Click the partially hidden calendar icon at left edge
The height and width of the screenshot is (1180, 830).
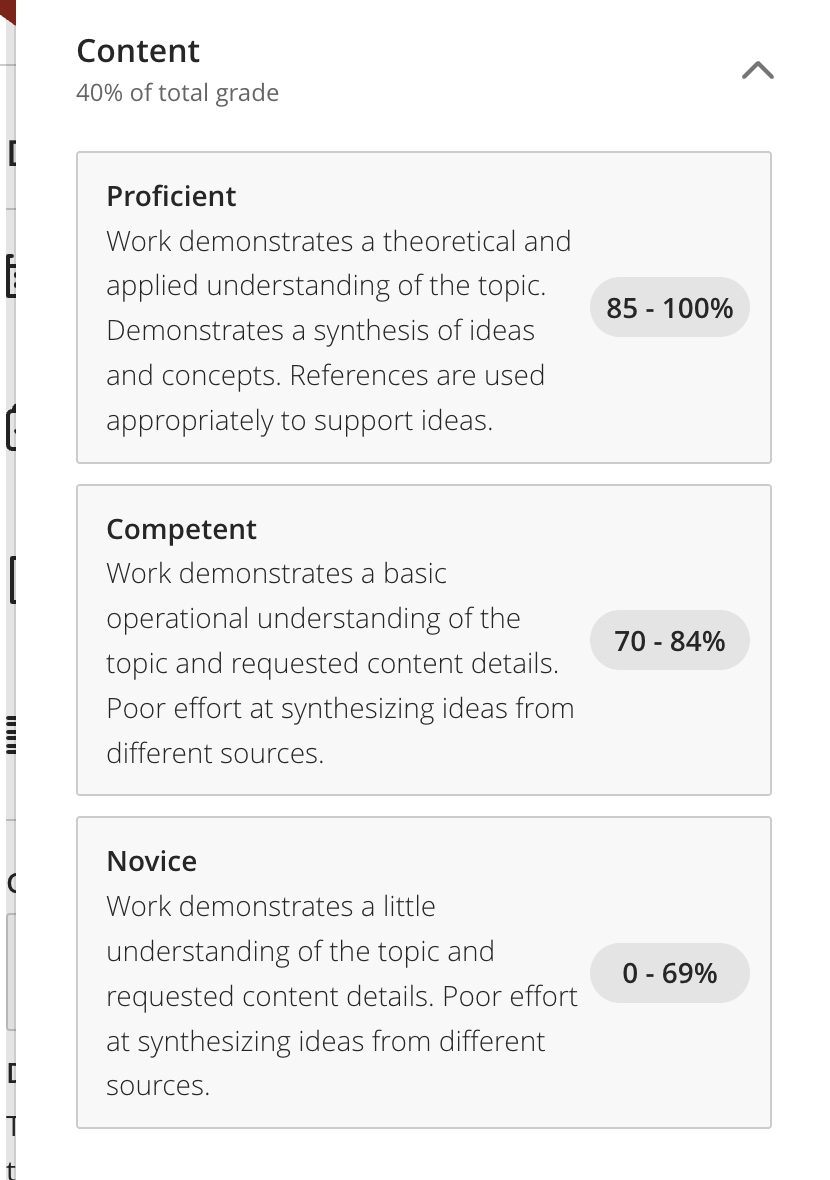click(11, 275)
